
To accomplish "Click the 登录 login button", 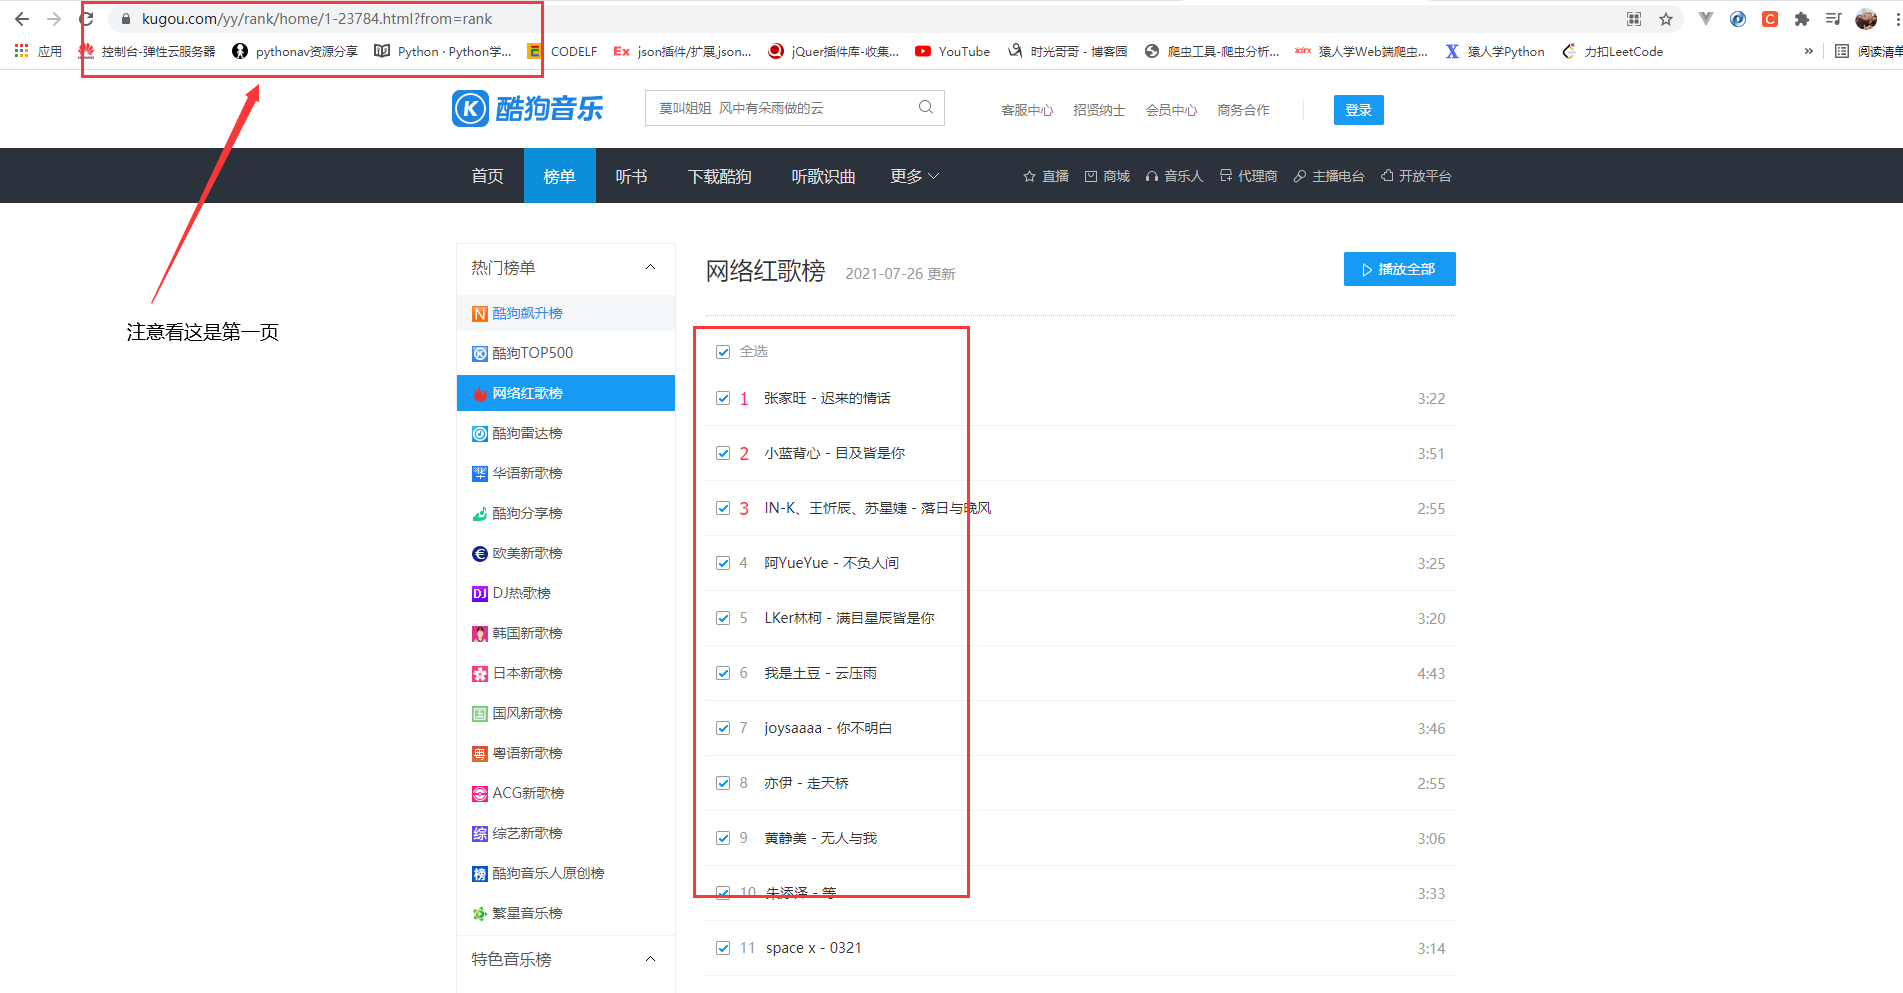I will point(1357,110).
